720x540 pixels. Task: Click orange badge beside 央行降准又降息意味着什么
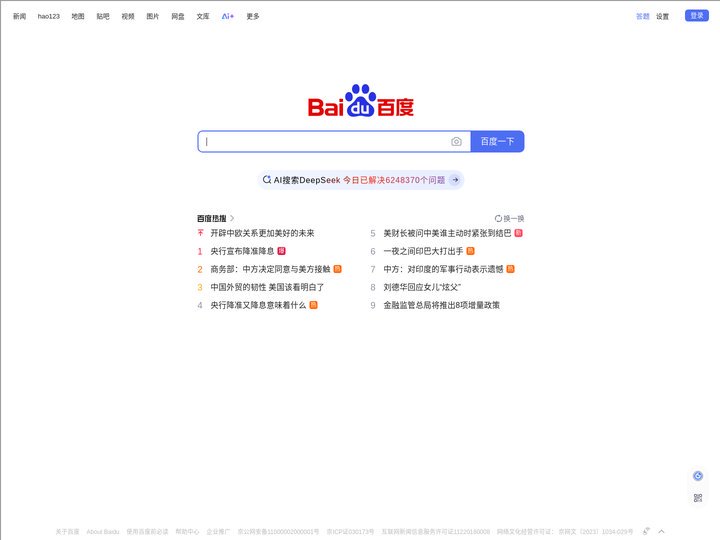[314, 304]
